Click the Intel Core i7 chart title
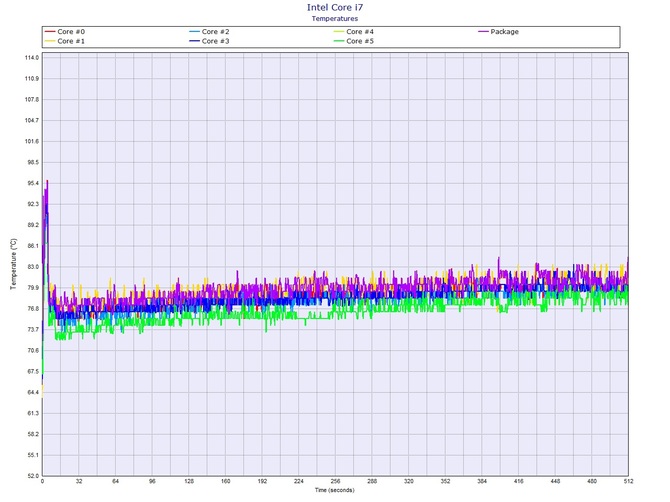670x502 pixels. coord(335,7)
